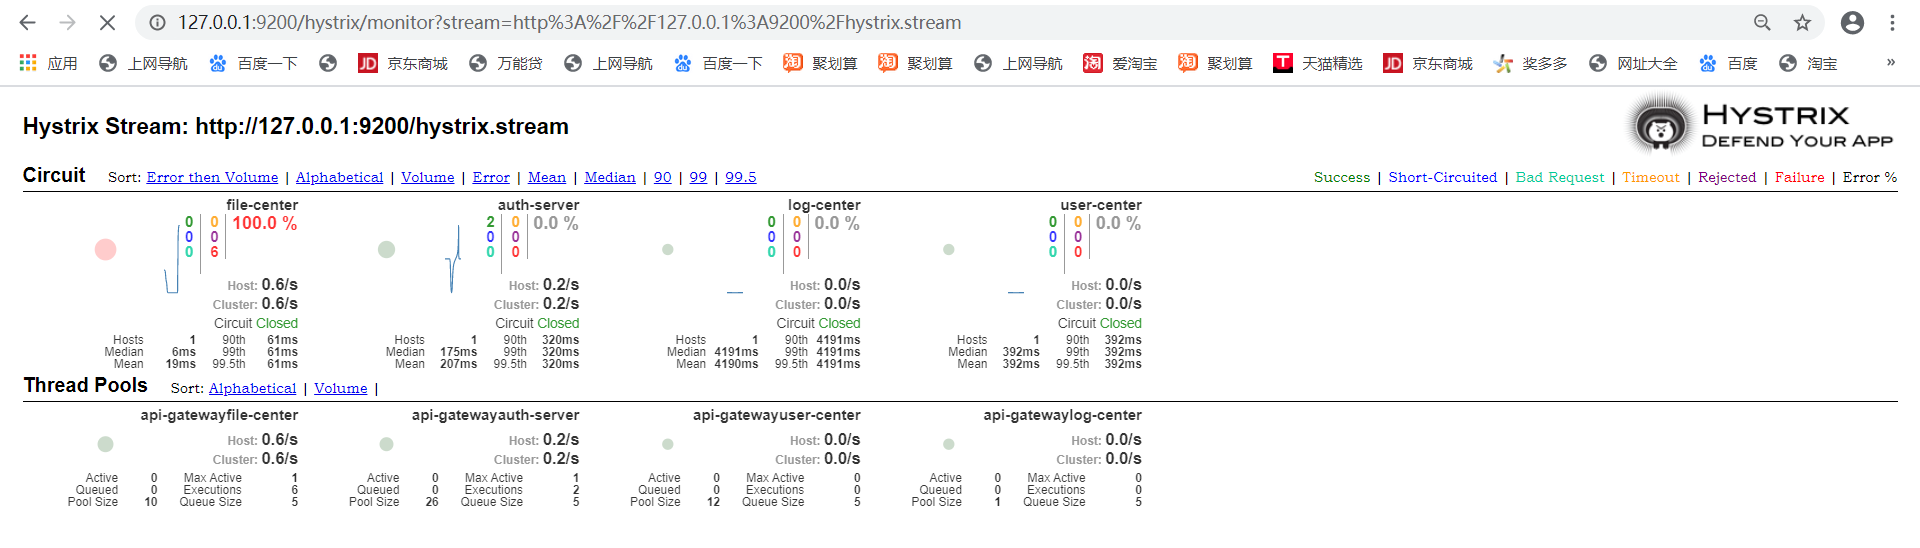Click the Timeout legend label
The image size is (1920, 548).
pos(1651,177)
